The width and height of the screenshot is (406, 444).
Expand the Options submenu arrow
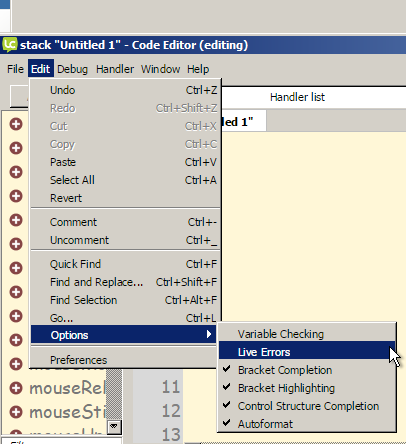[209, 334]
